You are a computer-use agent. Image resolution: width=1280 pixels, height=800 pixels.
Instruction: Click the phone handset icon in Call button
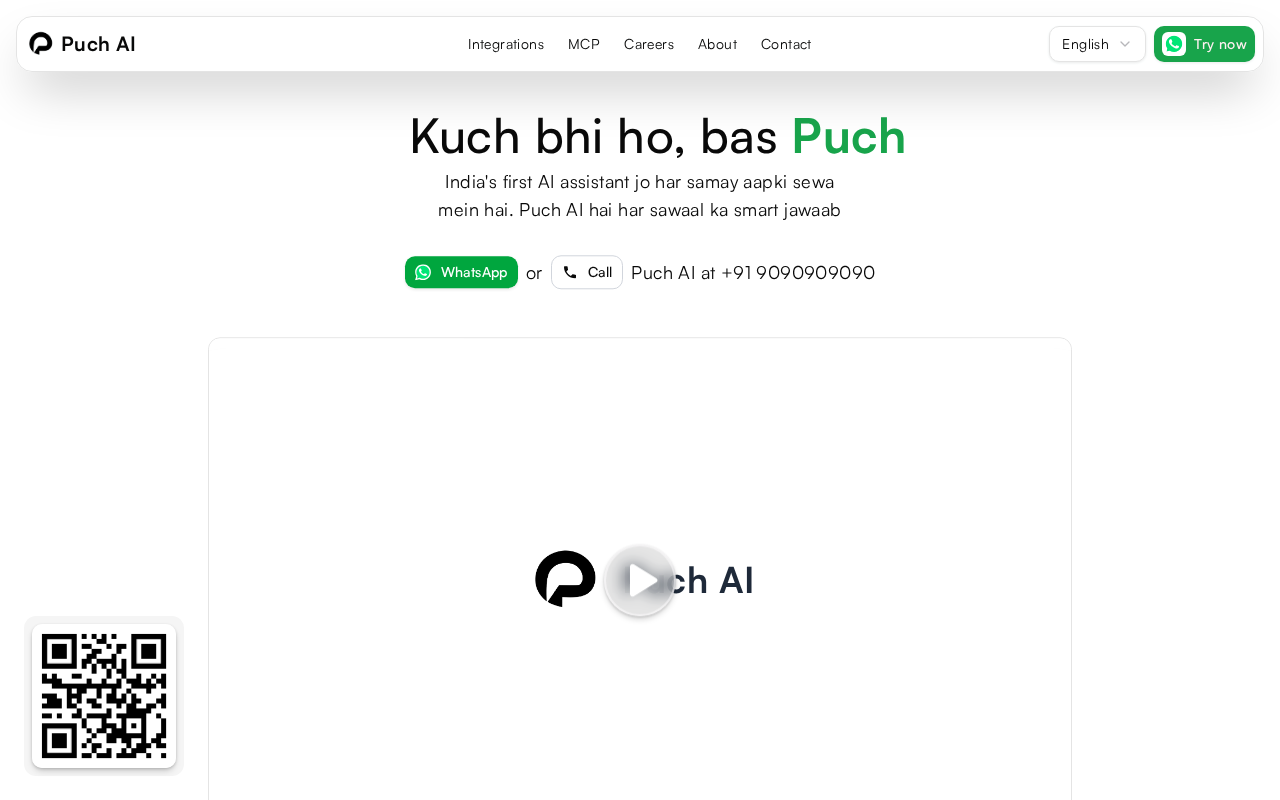point(570,272)
